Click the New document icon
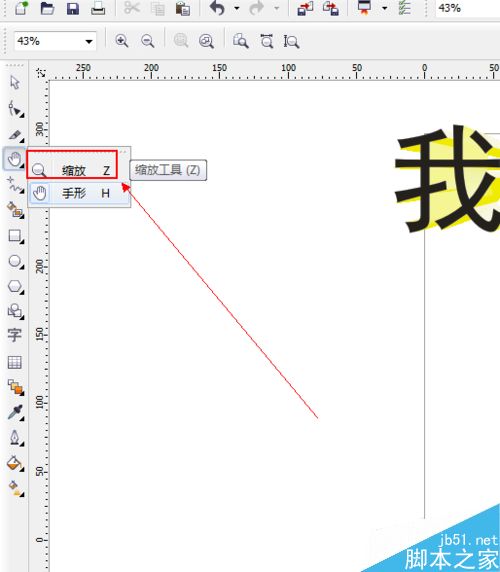The image size is (500, 572). [21, 7]
